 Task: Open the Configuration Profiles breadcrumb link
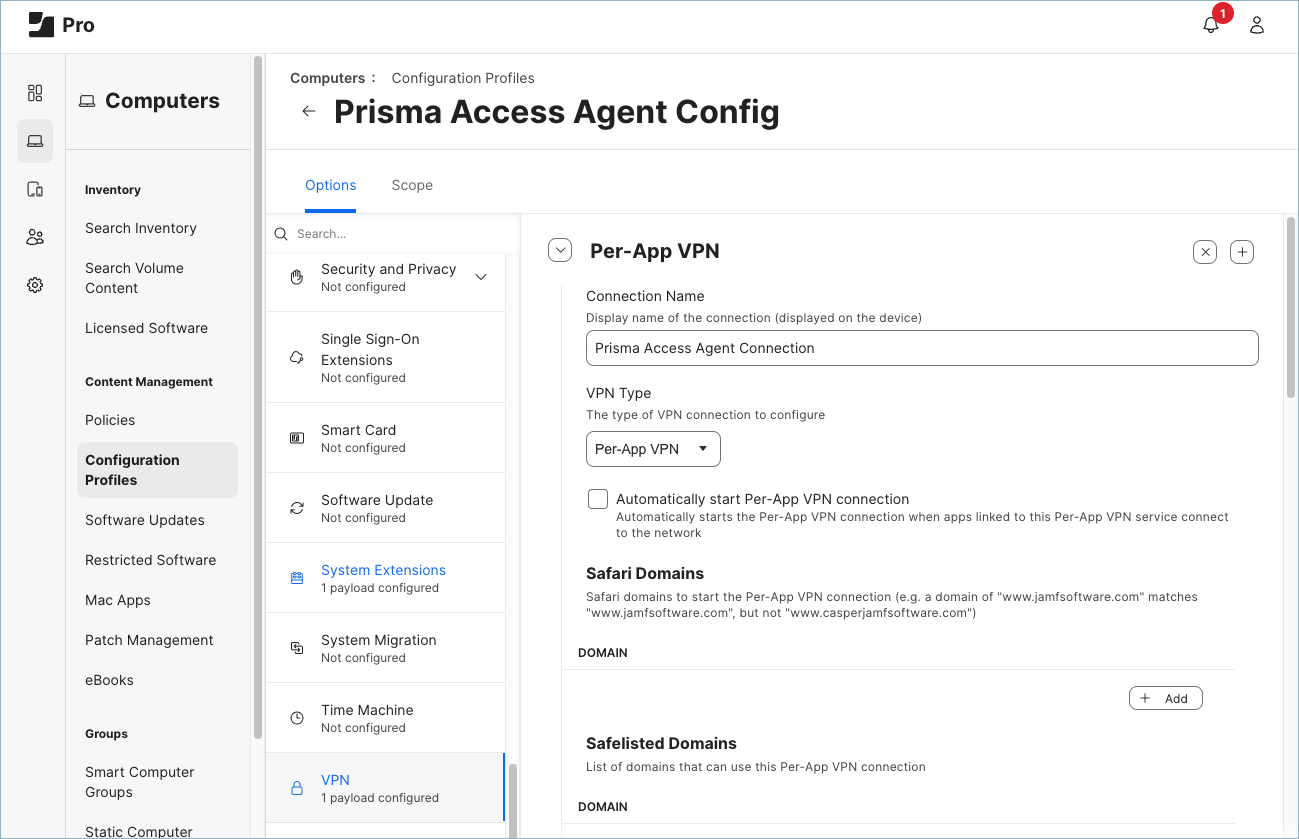[x=463, y=77]
